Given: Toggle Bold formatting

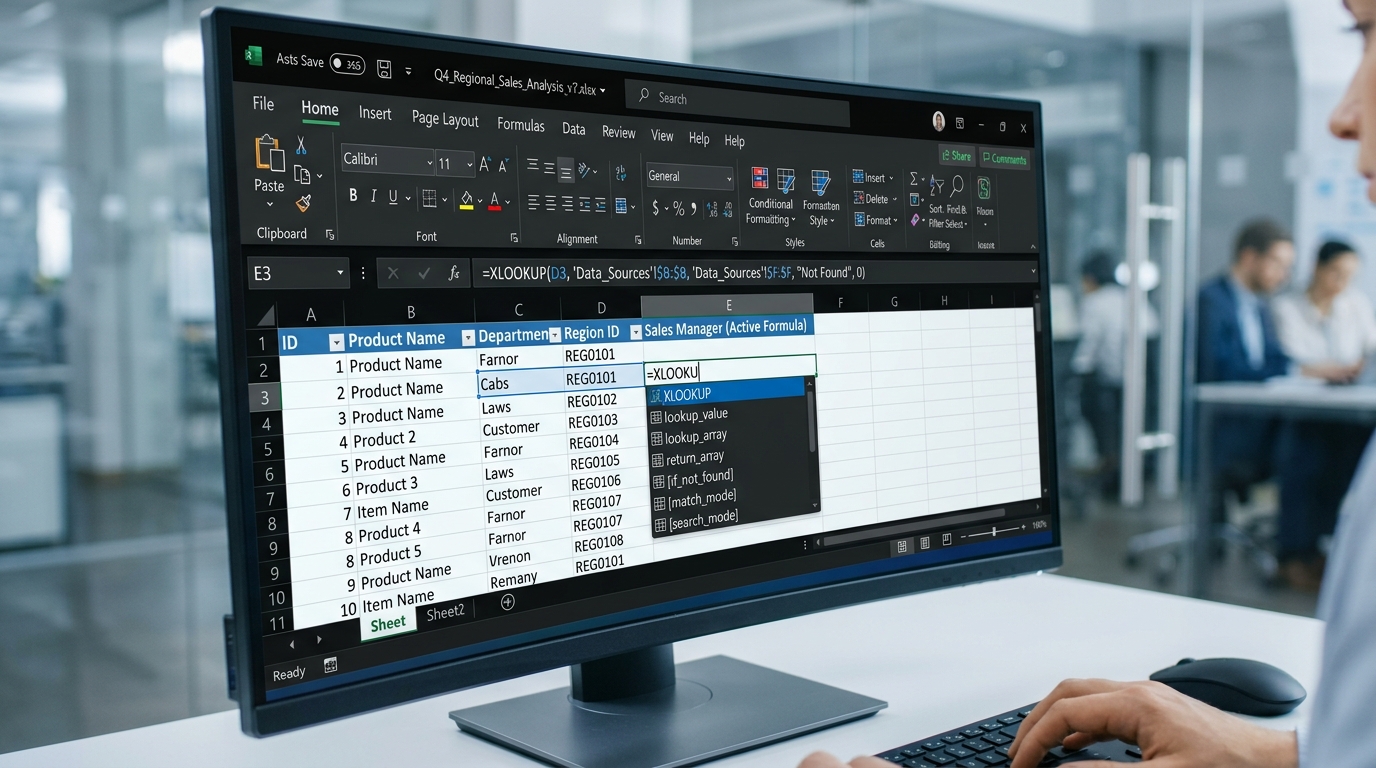Looking at the screenshot, I should pyautogui.click(x=353, y=196).
